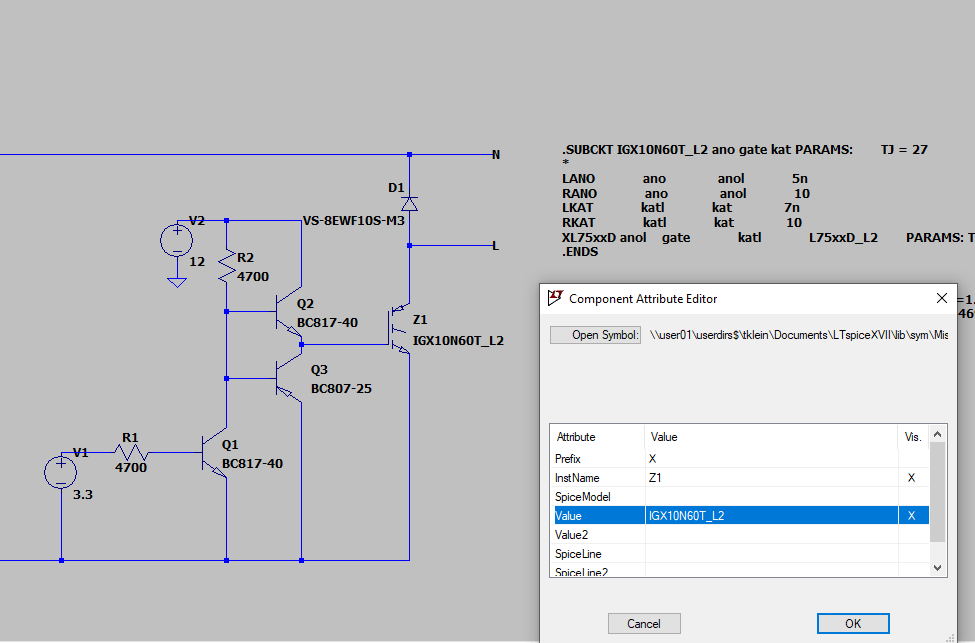The image size is (975, 643).
Task: Select voltage source V1 symbol
Action: (61, 471)
